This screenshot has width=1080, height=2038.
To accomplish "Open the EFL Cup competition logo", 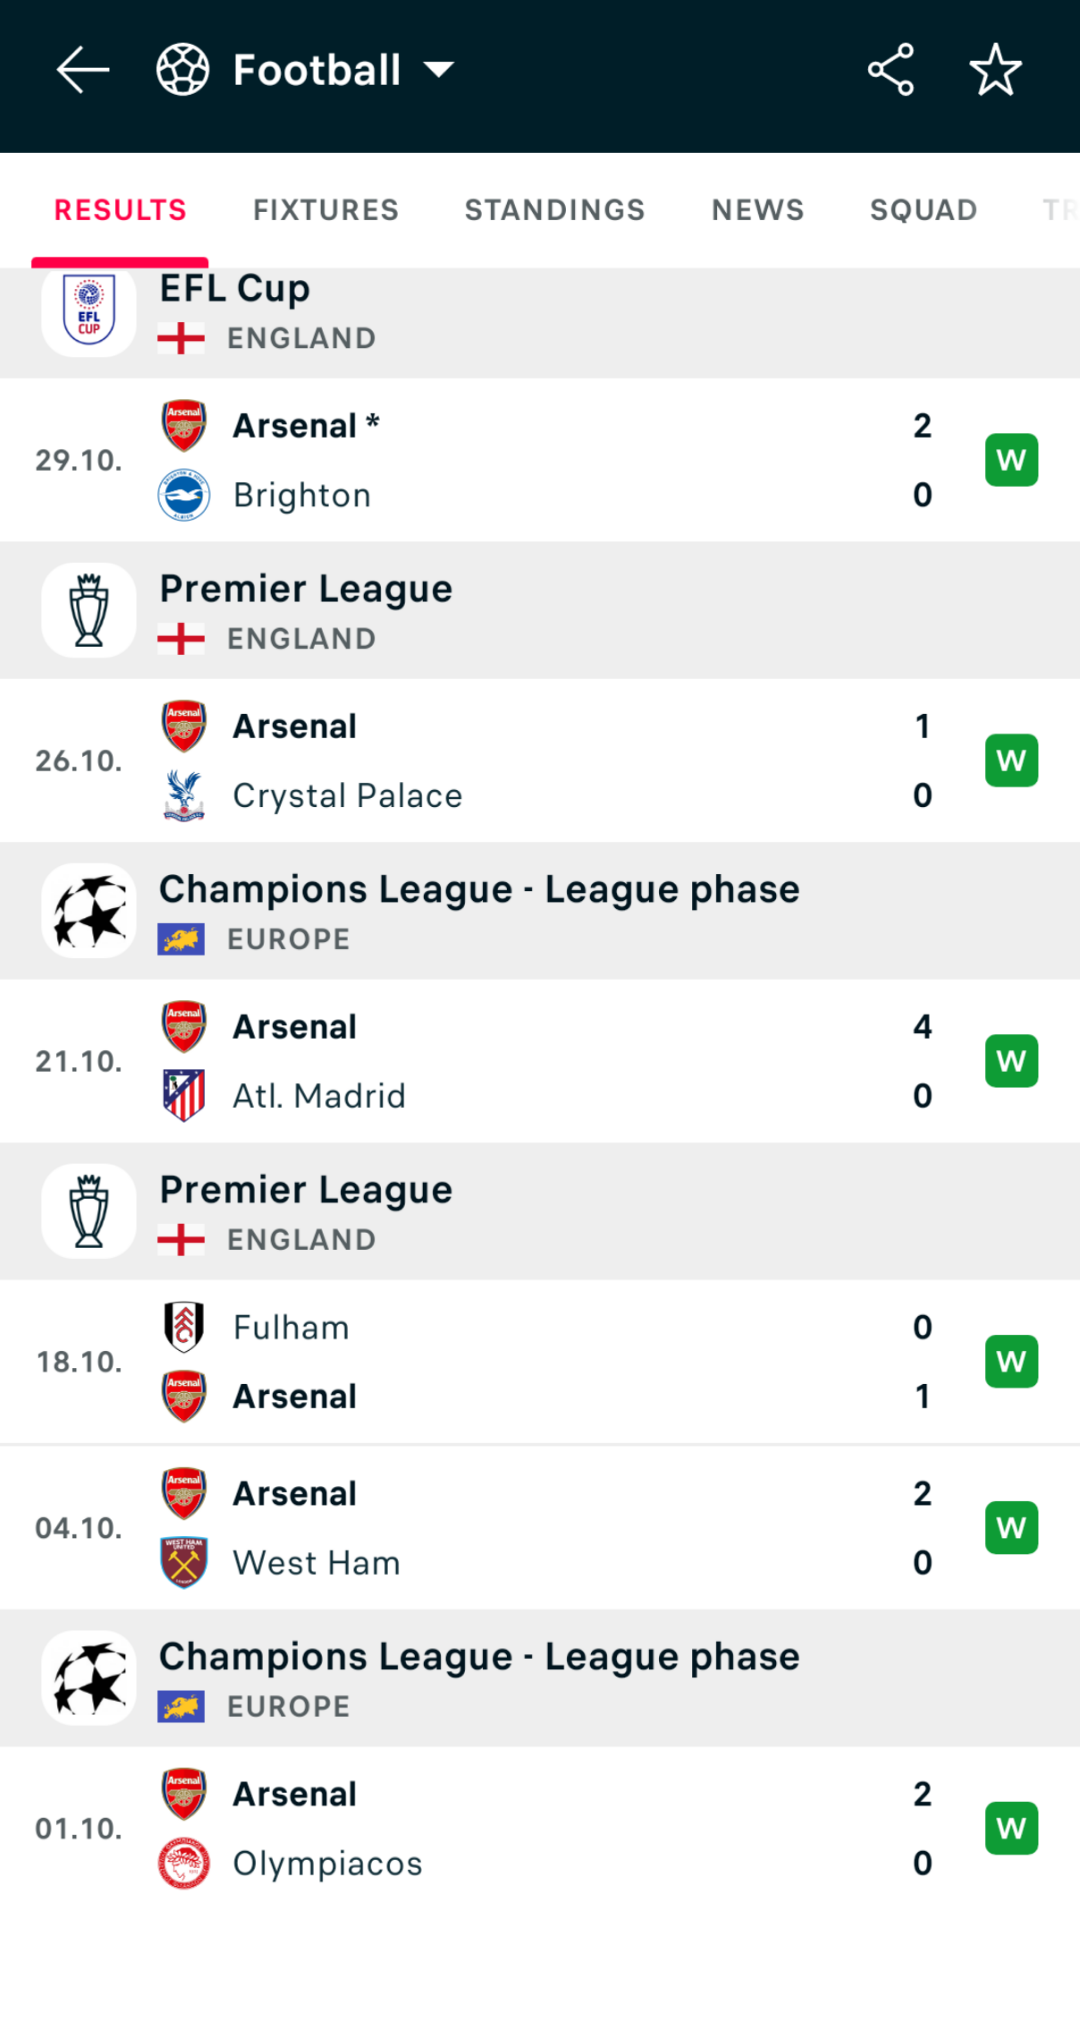I will 88,310.
